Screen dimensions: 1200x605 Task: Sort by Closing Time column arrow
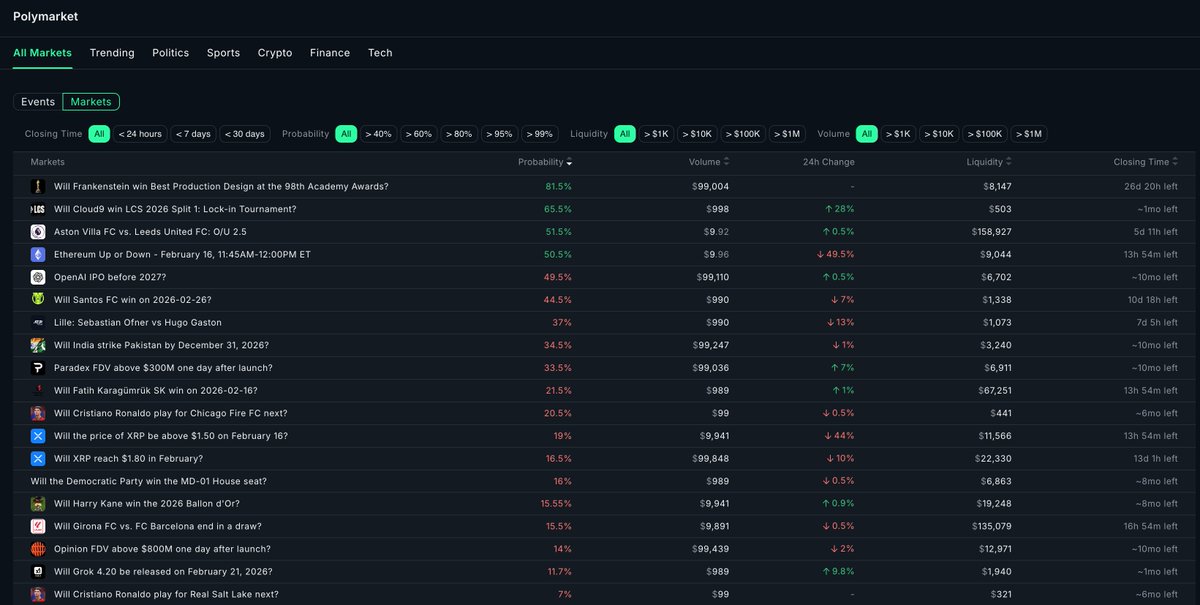tap(1176, 162)
